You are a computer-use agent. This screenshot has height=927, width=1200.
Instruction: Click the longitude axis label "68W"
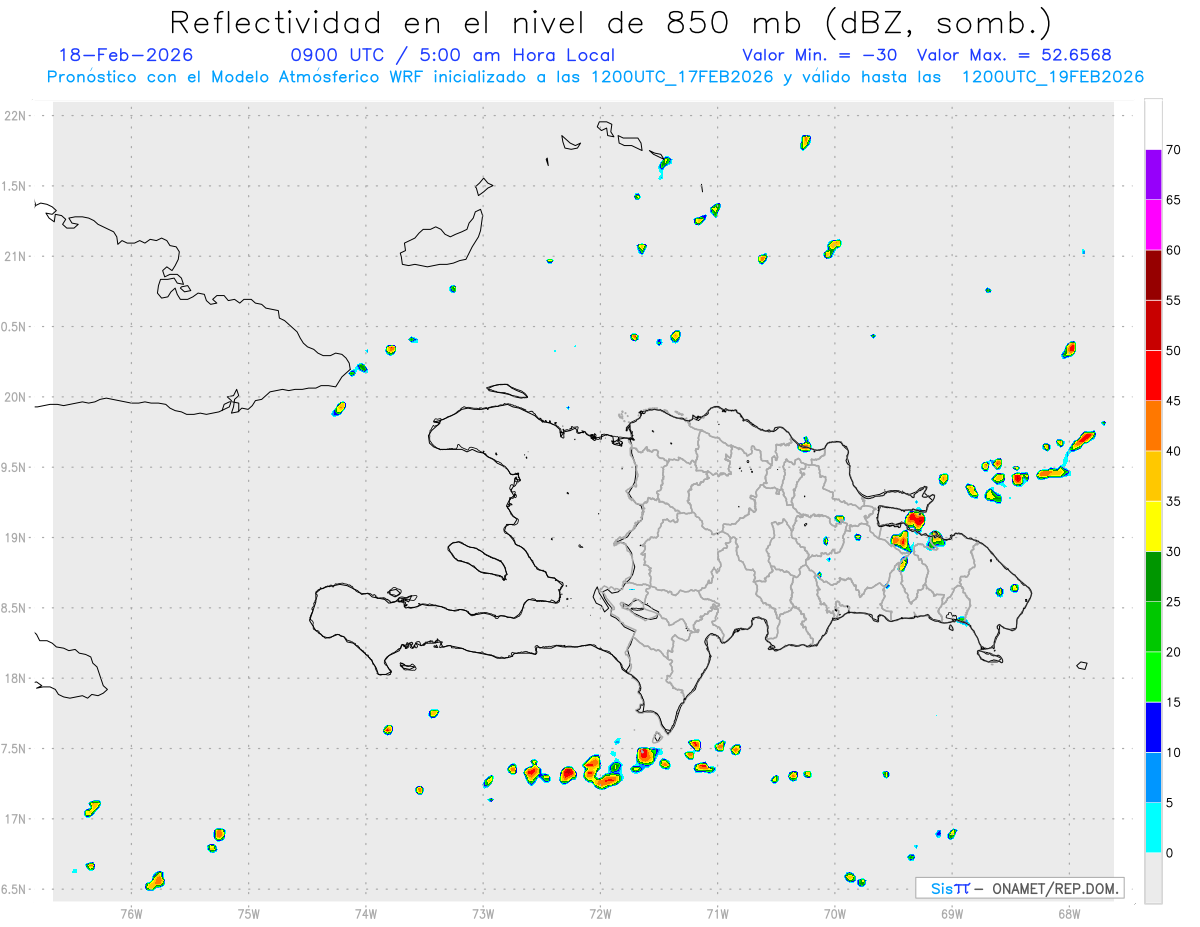click(1069, 912)
